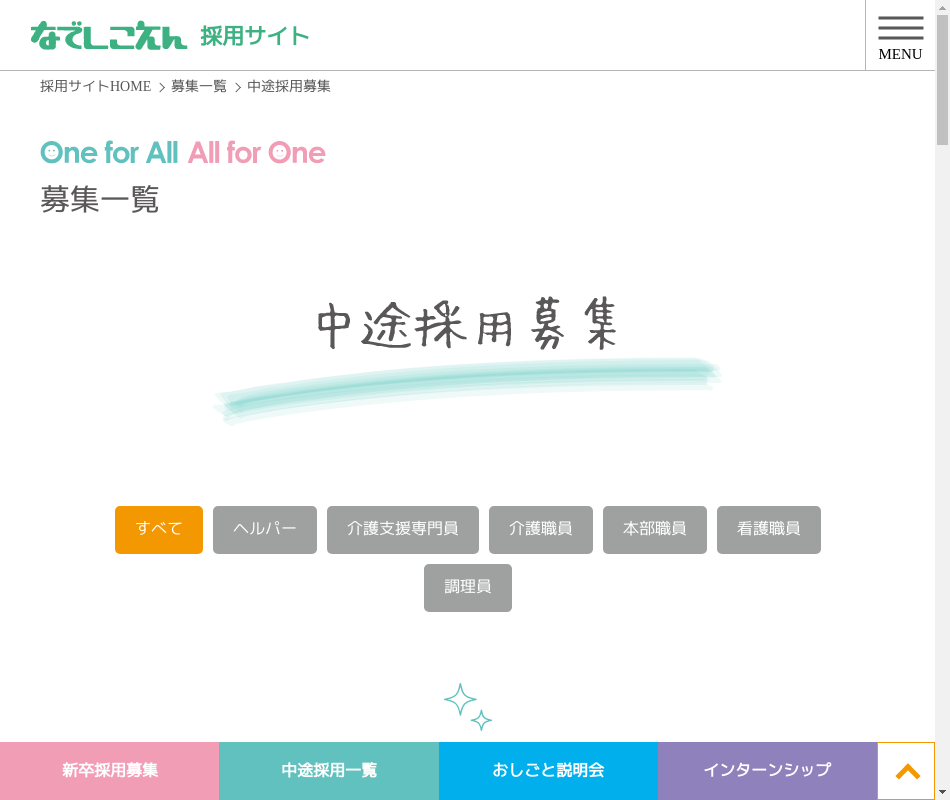Image resolution: width=950 pixels, height=800 pixels.
Task: Click the vertical scrollbar thumb
Action: coord(942,80)
